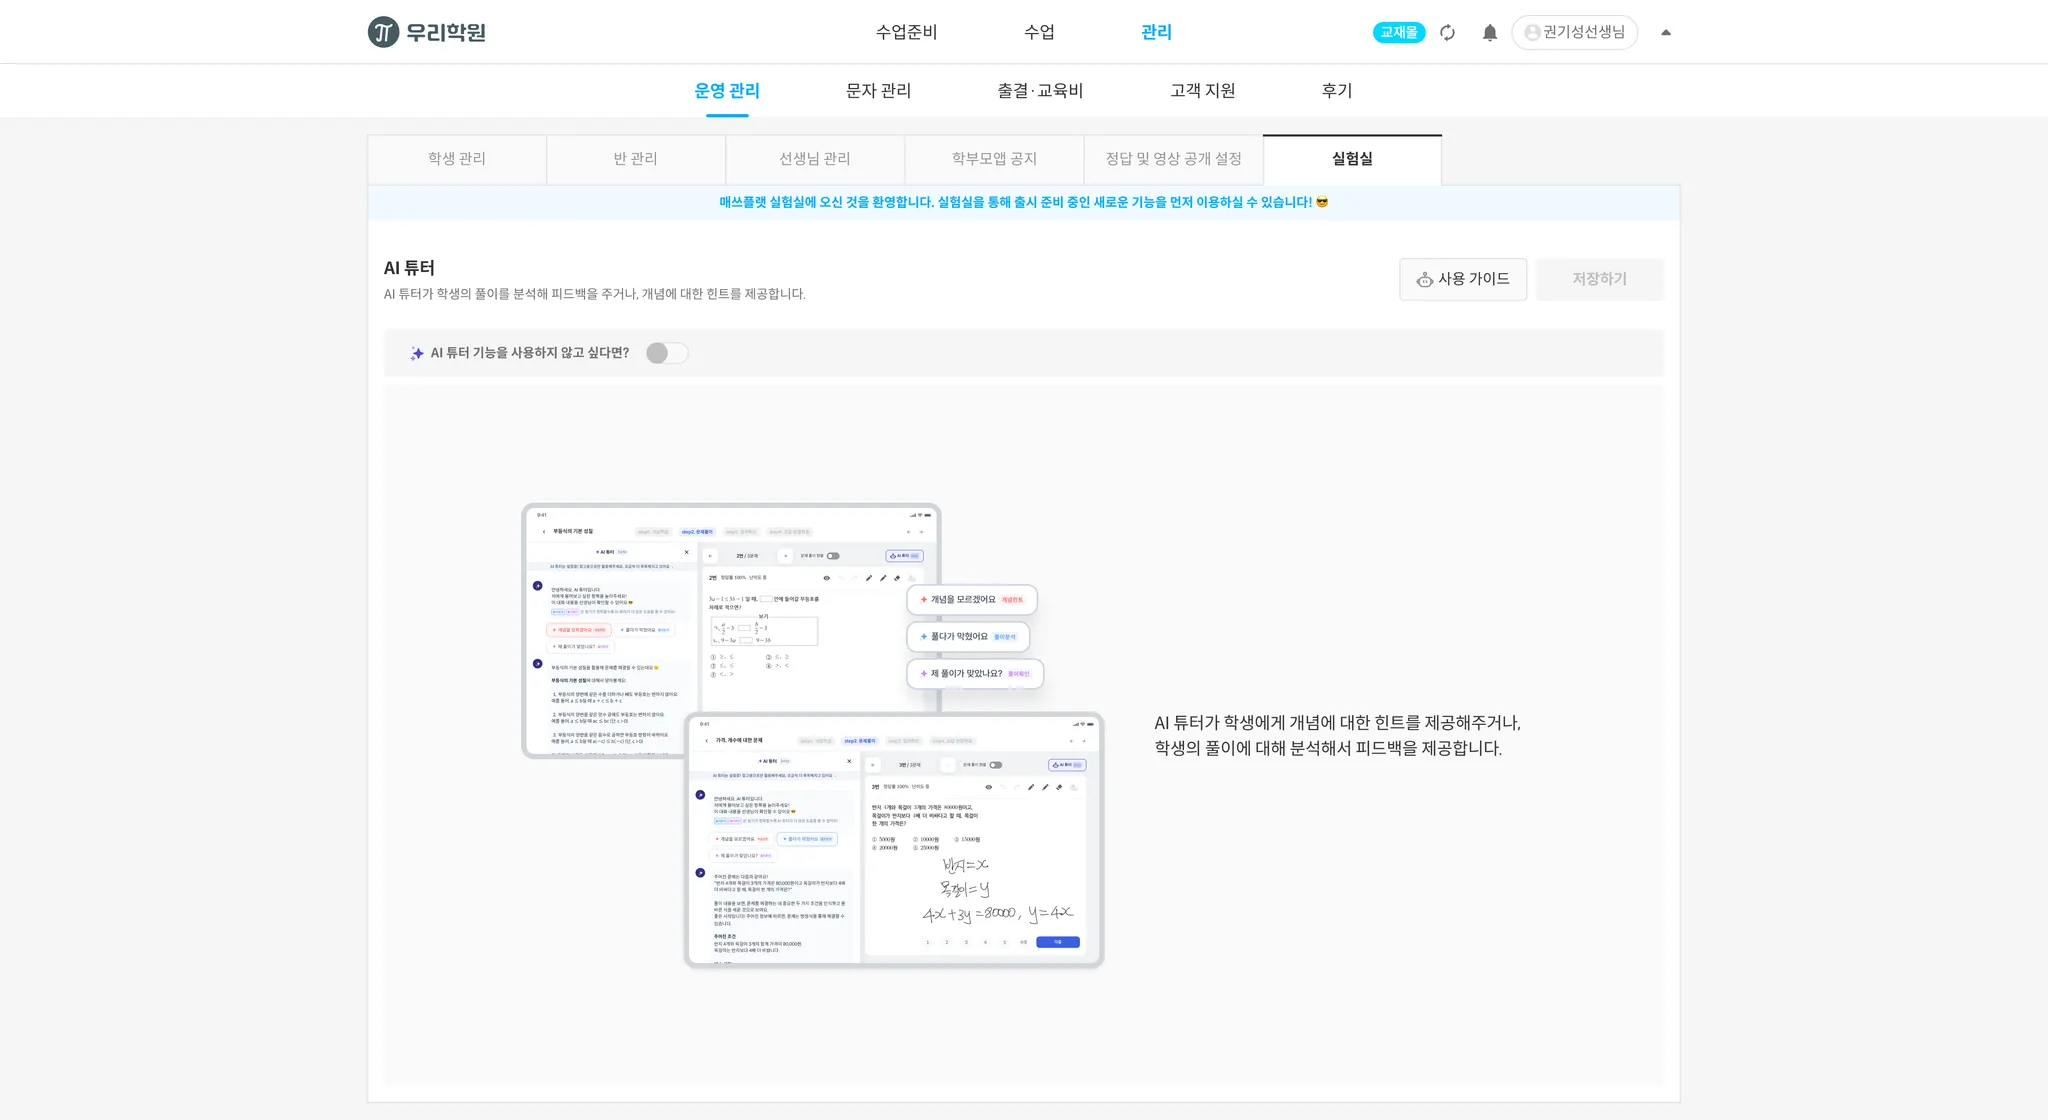Click the refresh sync icon
The height and width of the screenshot is (1120, 2048).
coord(1447,32)
